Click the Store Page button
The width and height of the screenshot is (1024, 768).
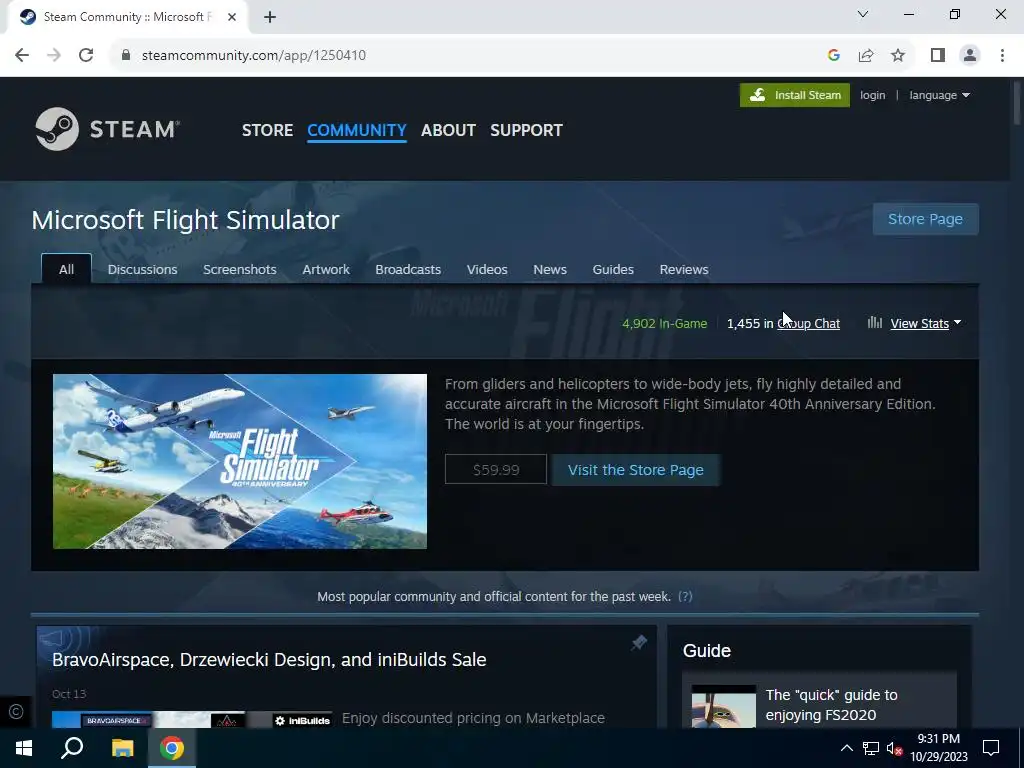point(925,219)
